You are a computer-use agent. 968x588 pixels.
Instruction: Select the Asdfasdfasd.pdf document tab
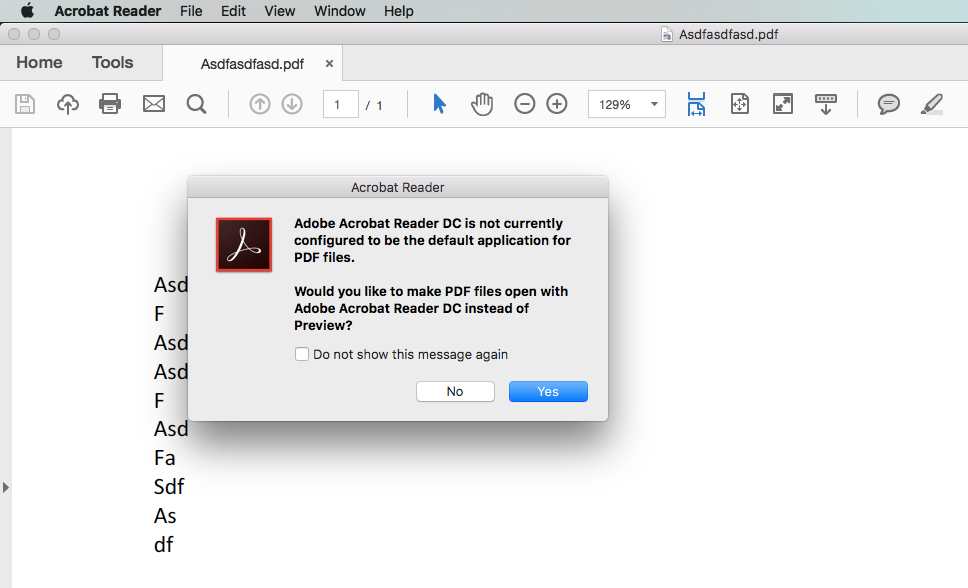click(x=252, y=64)
